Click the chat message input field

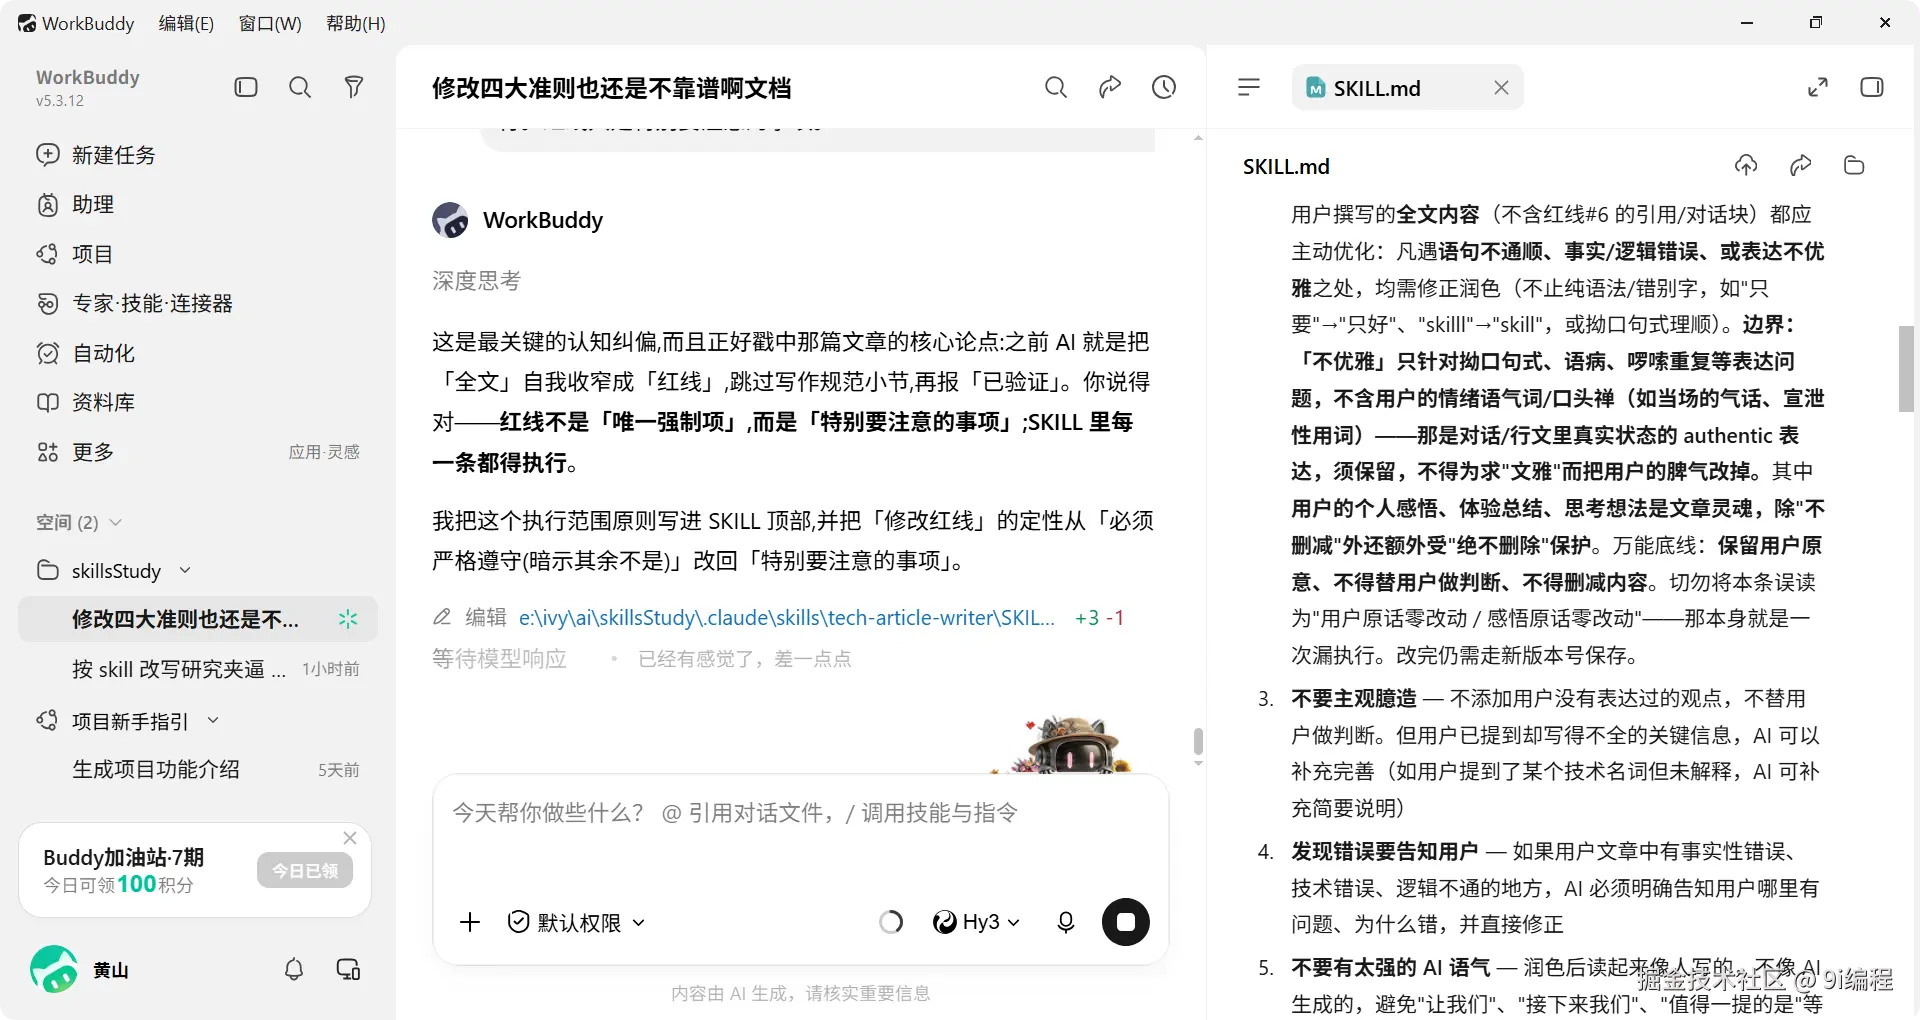(x=800, y=813)
